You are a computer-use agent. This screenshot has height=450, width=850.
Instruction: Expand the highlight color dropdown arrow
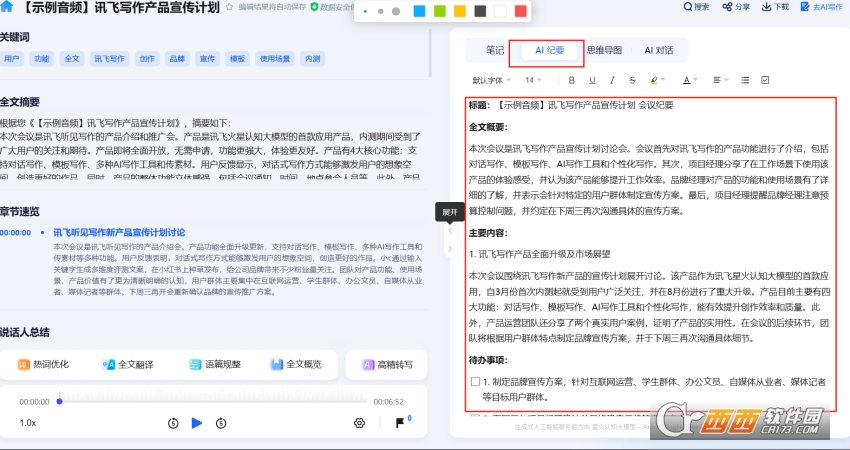(663, 80)
